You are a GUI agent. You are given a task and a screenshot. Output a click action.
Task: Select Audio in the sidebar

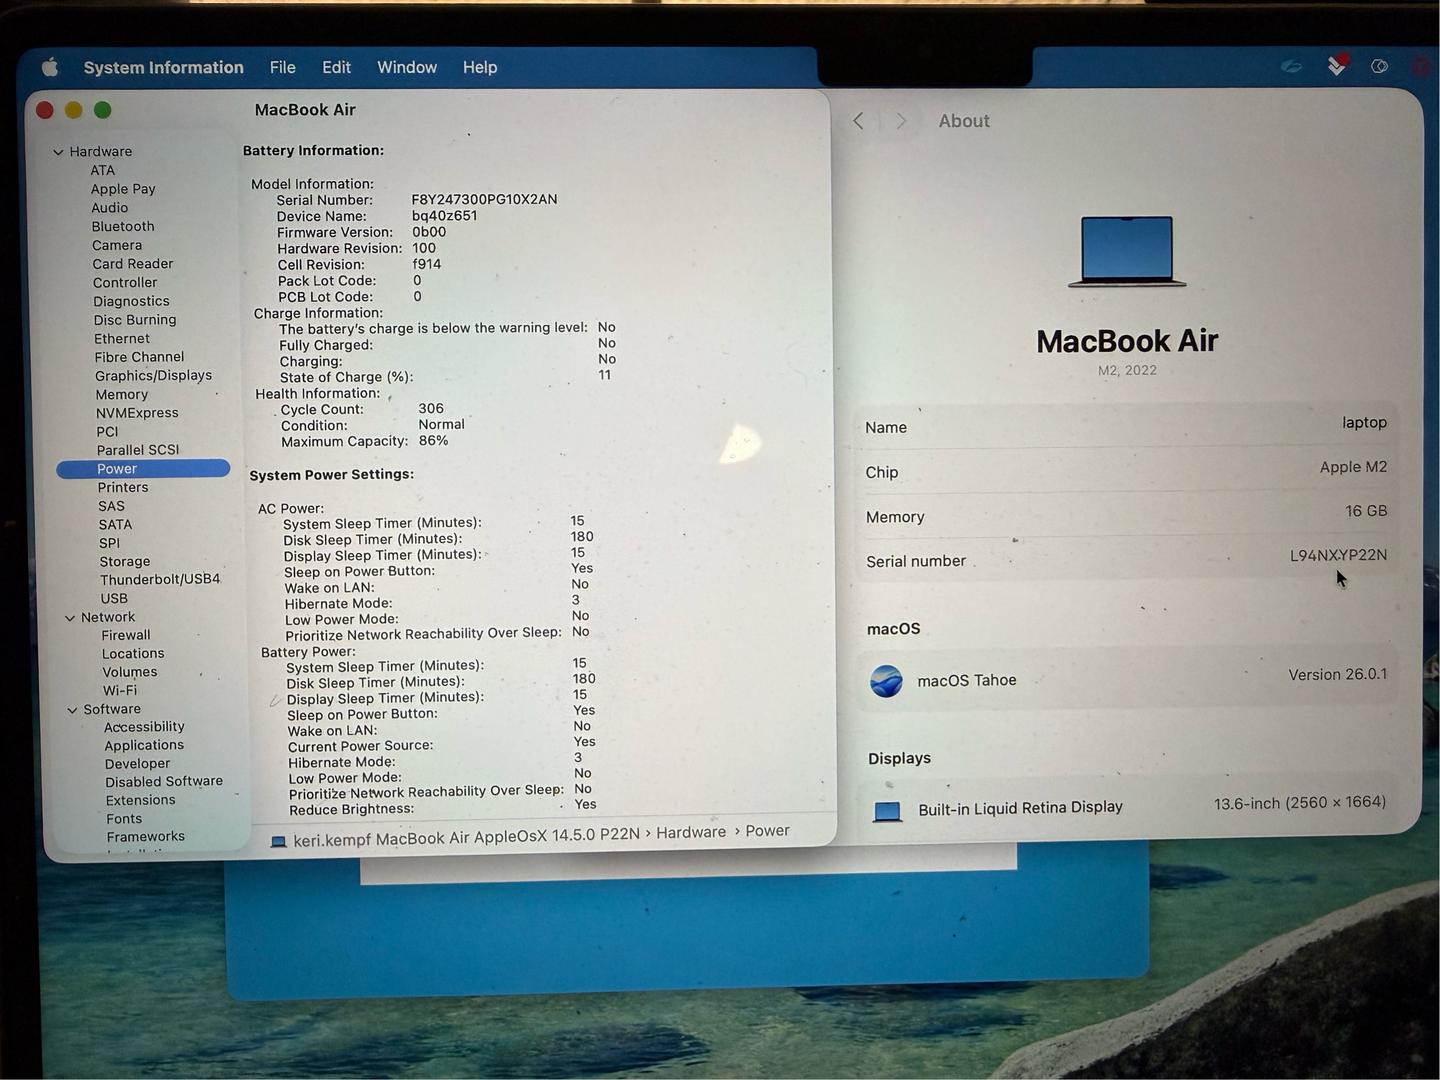pos(110,208)
